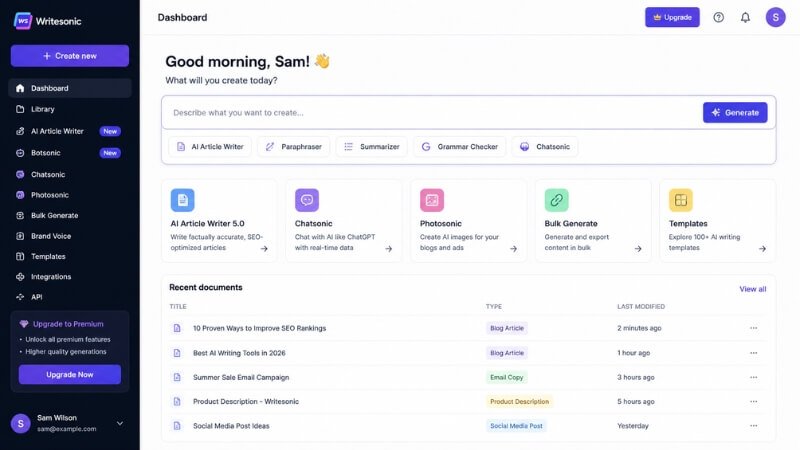Click the AI Article Writer 5.0 card icon
The width and height of the screenshot is (800, 450).
[182, 200]
